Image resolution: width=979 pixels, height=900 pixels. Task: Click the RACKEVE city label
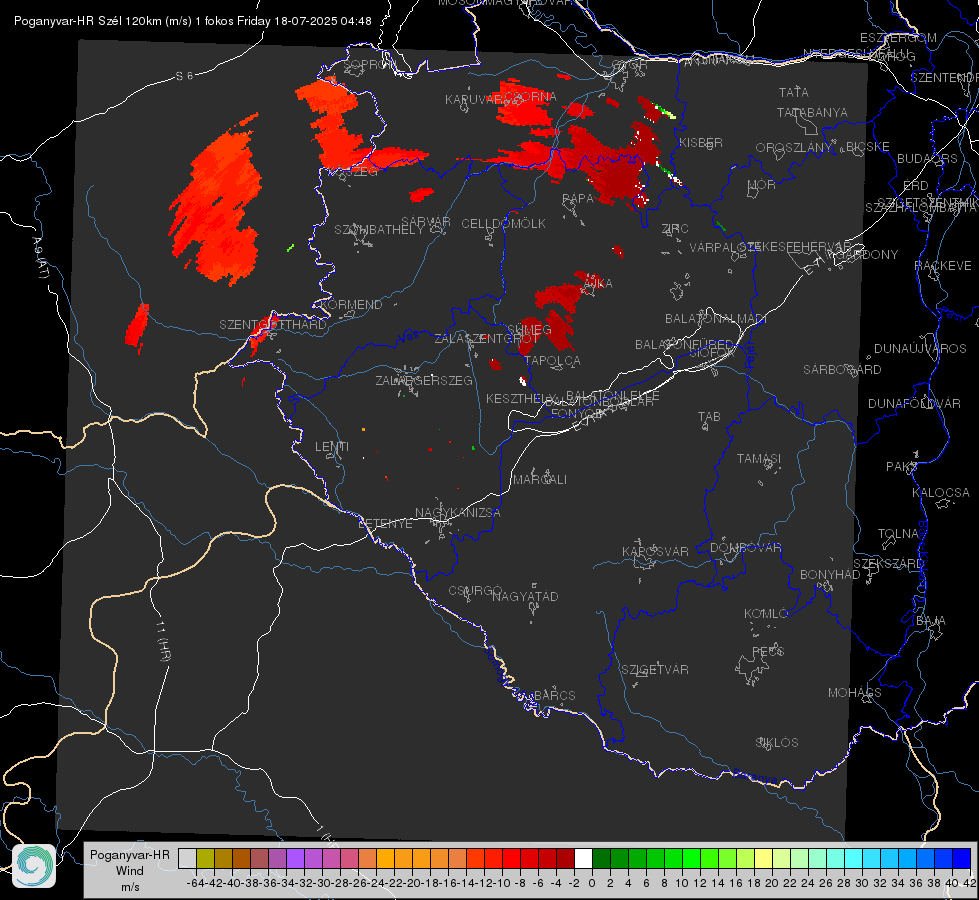click(x=943, y=265)
